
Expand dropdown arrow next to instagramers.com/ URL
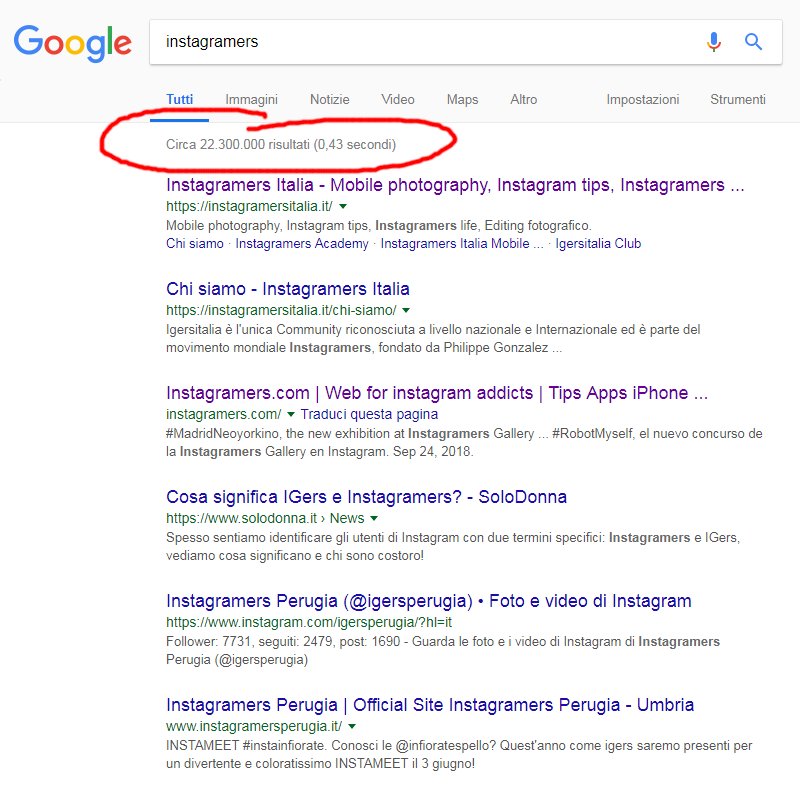click(291, 414)
